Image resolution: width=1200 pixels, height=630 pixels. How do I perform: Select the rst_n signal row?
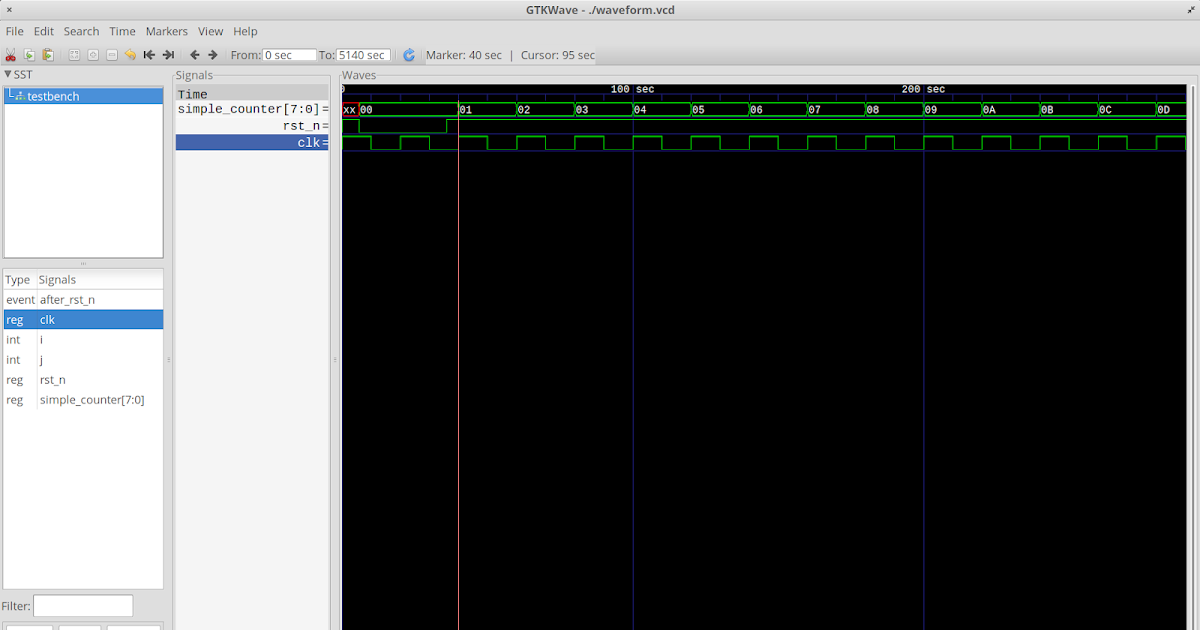pos(52,379)
